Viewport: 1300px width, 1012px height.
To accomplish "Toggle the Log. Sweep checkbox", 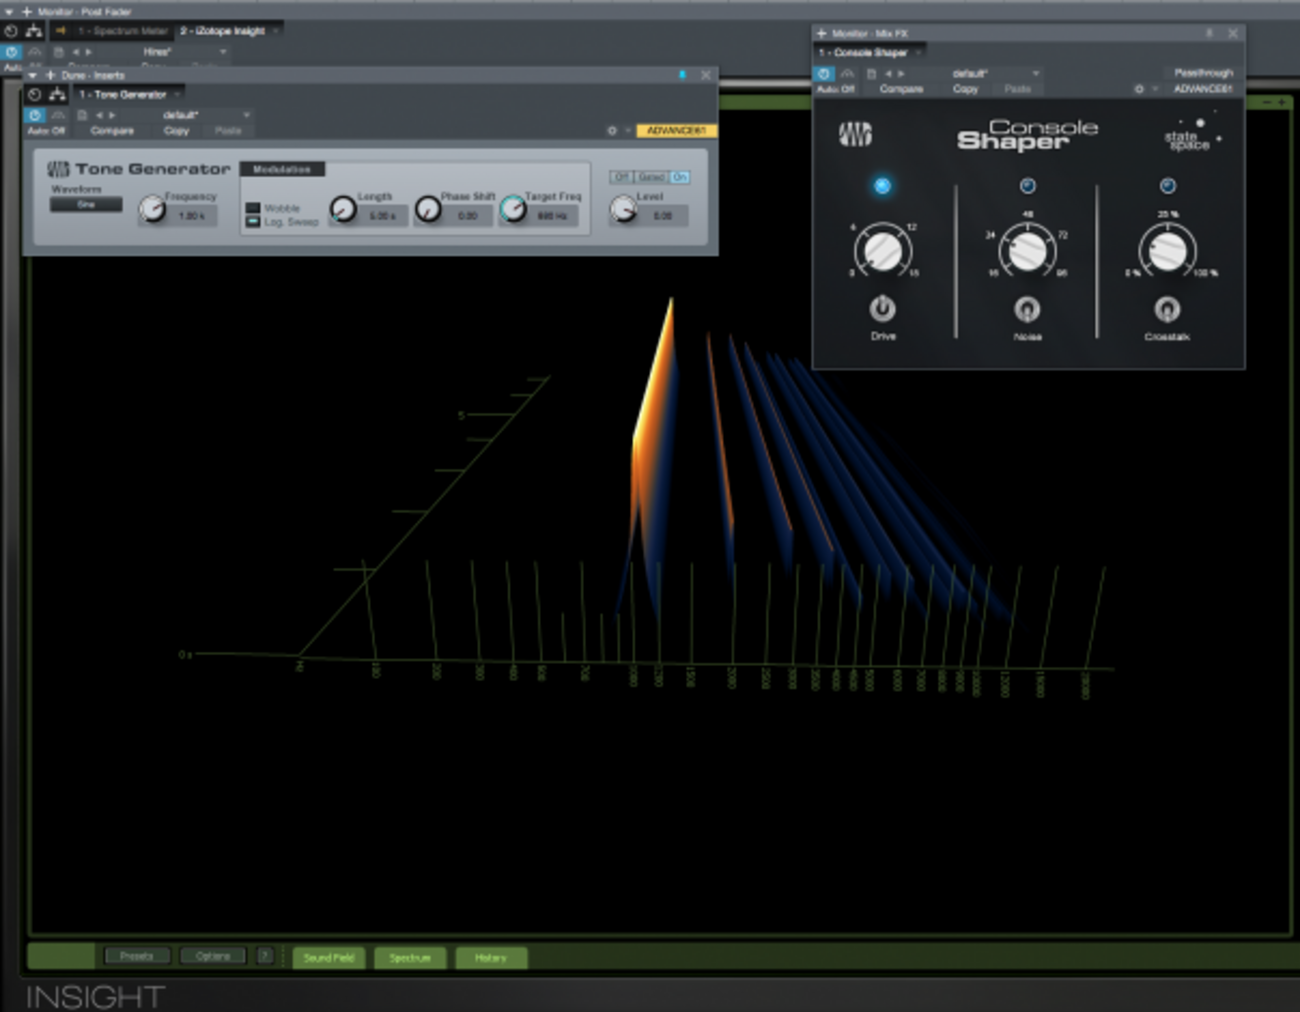I will pos(253,221).
